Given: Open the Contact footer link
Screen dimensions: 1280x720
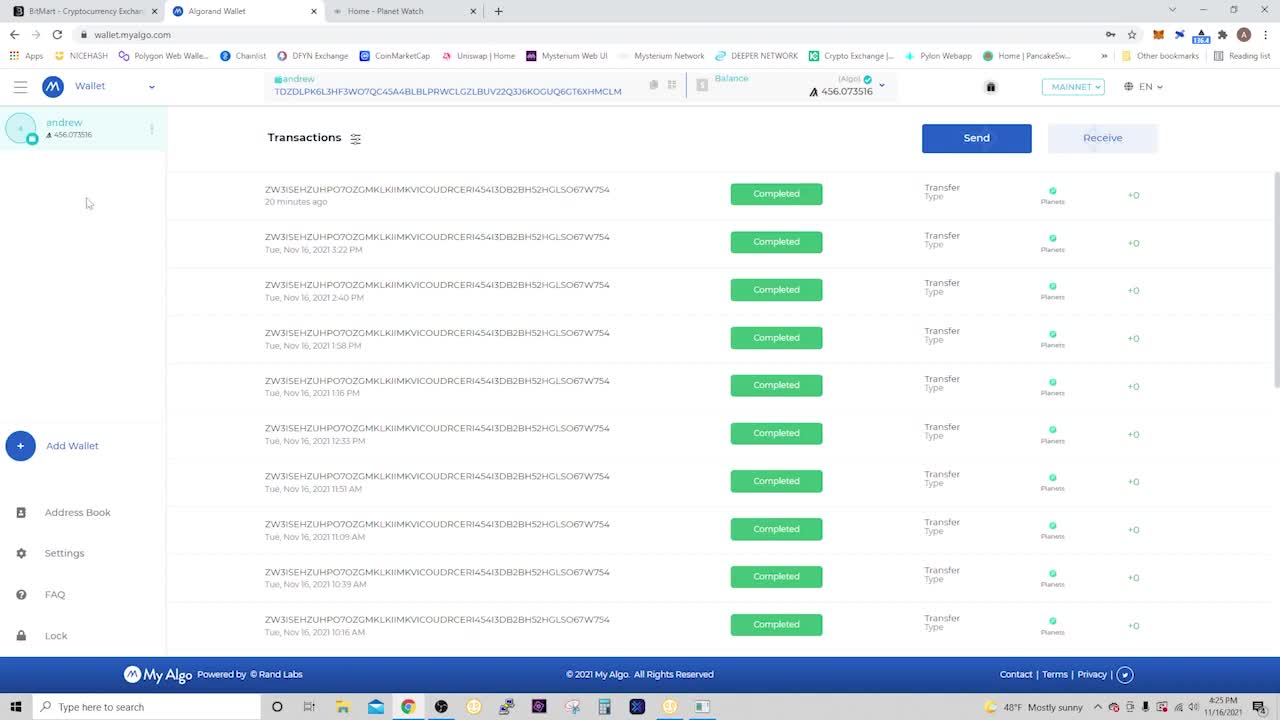Looking at the screenshot, I should (1016, 675).
